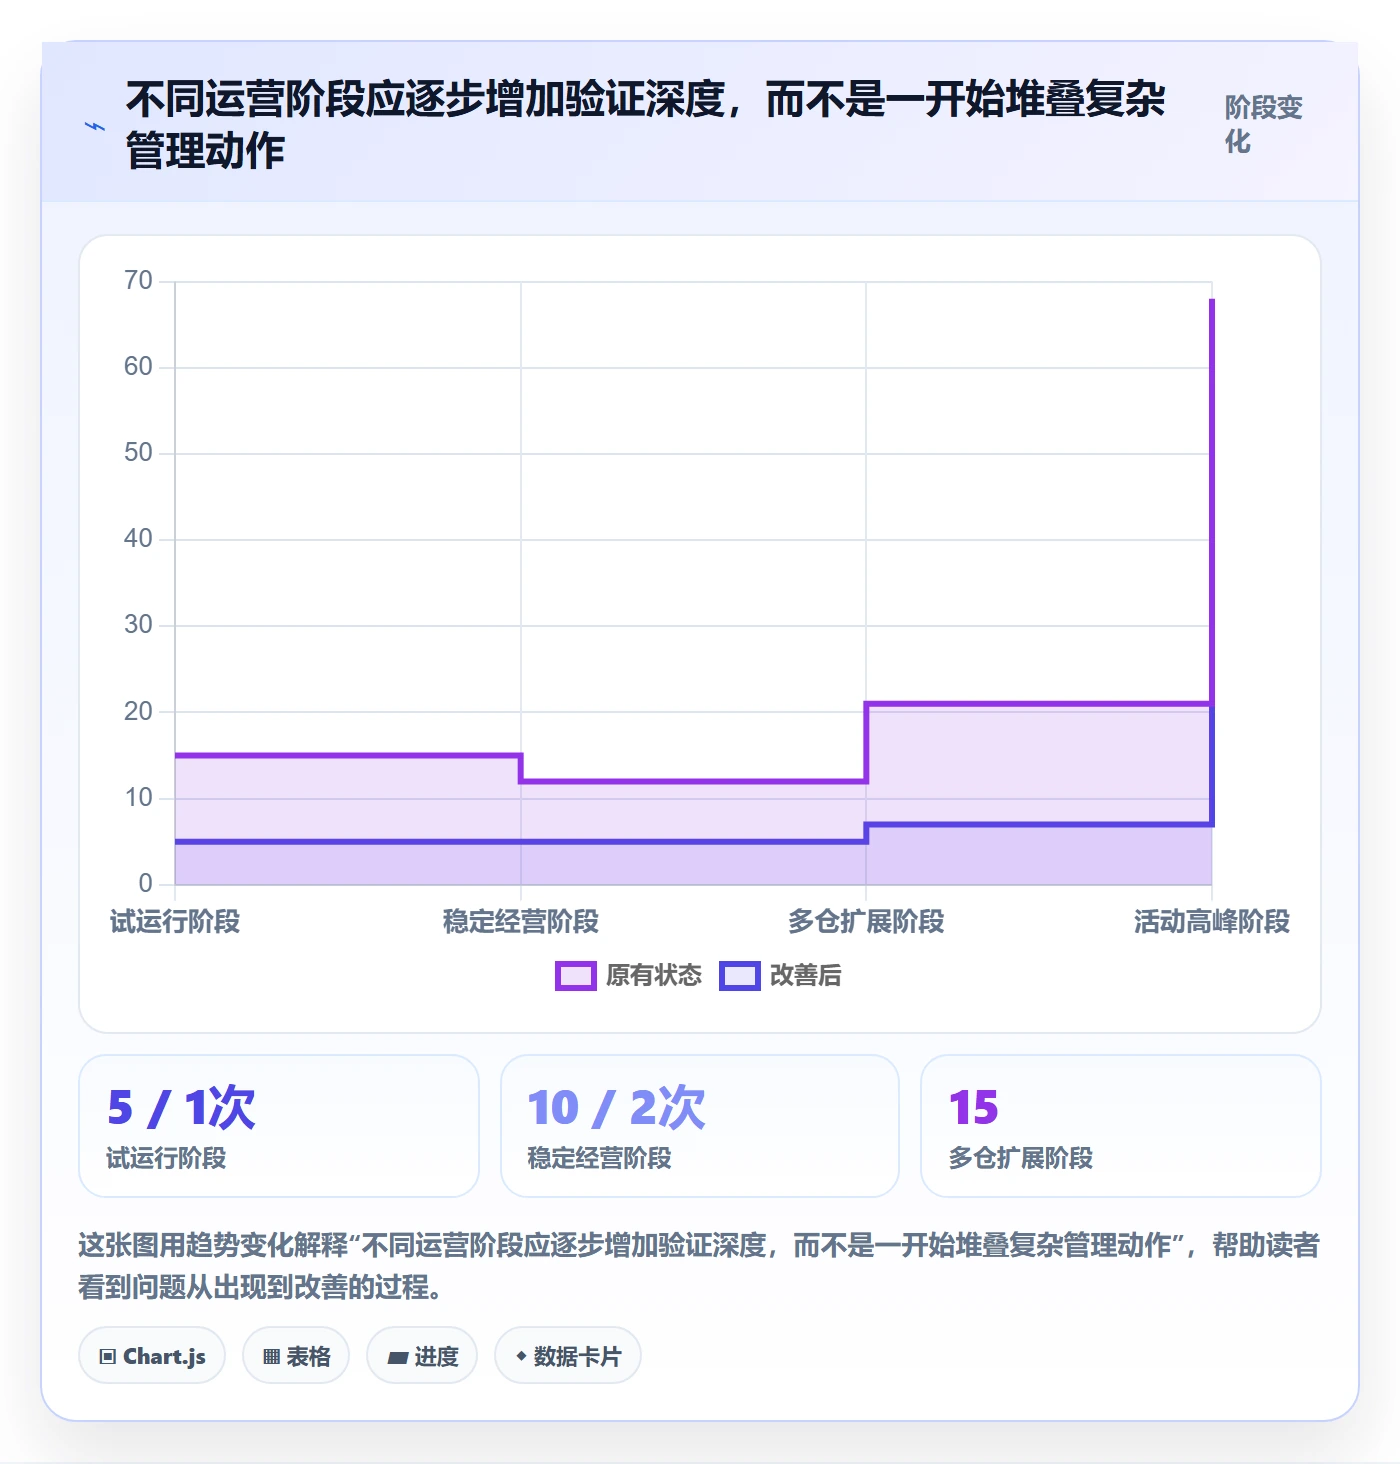Viewport: 1400px width, 1464px height.
Task: Toggle the 原有状态 legend swatch
Action: pyautogui.click(x=576, y=976)
